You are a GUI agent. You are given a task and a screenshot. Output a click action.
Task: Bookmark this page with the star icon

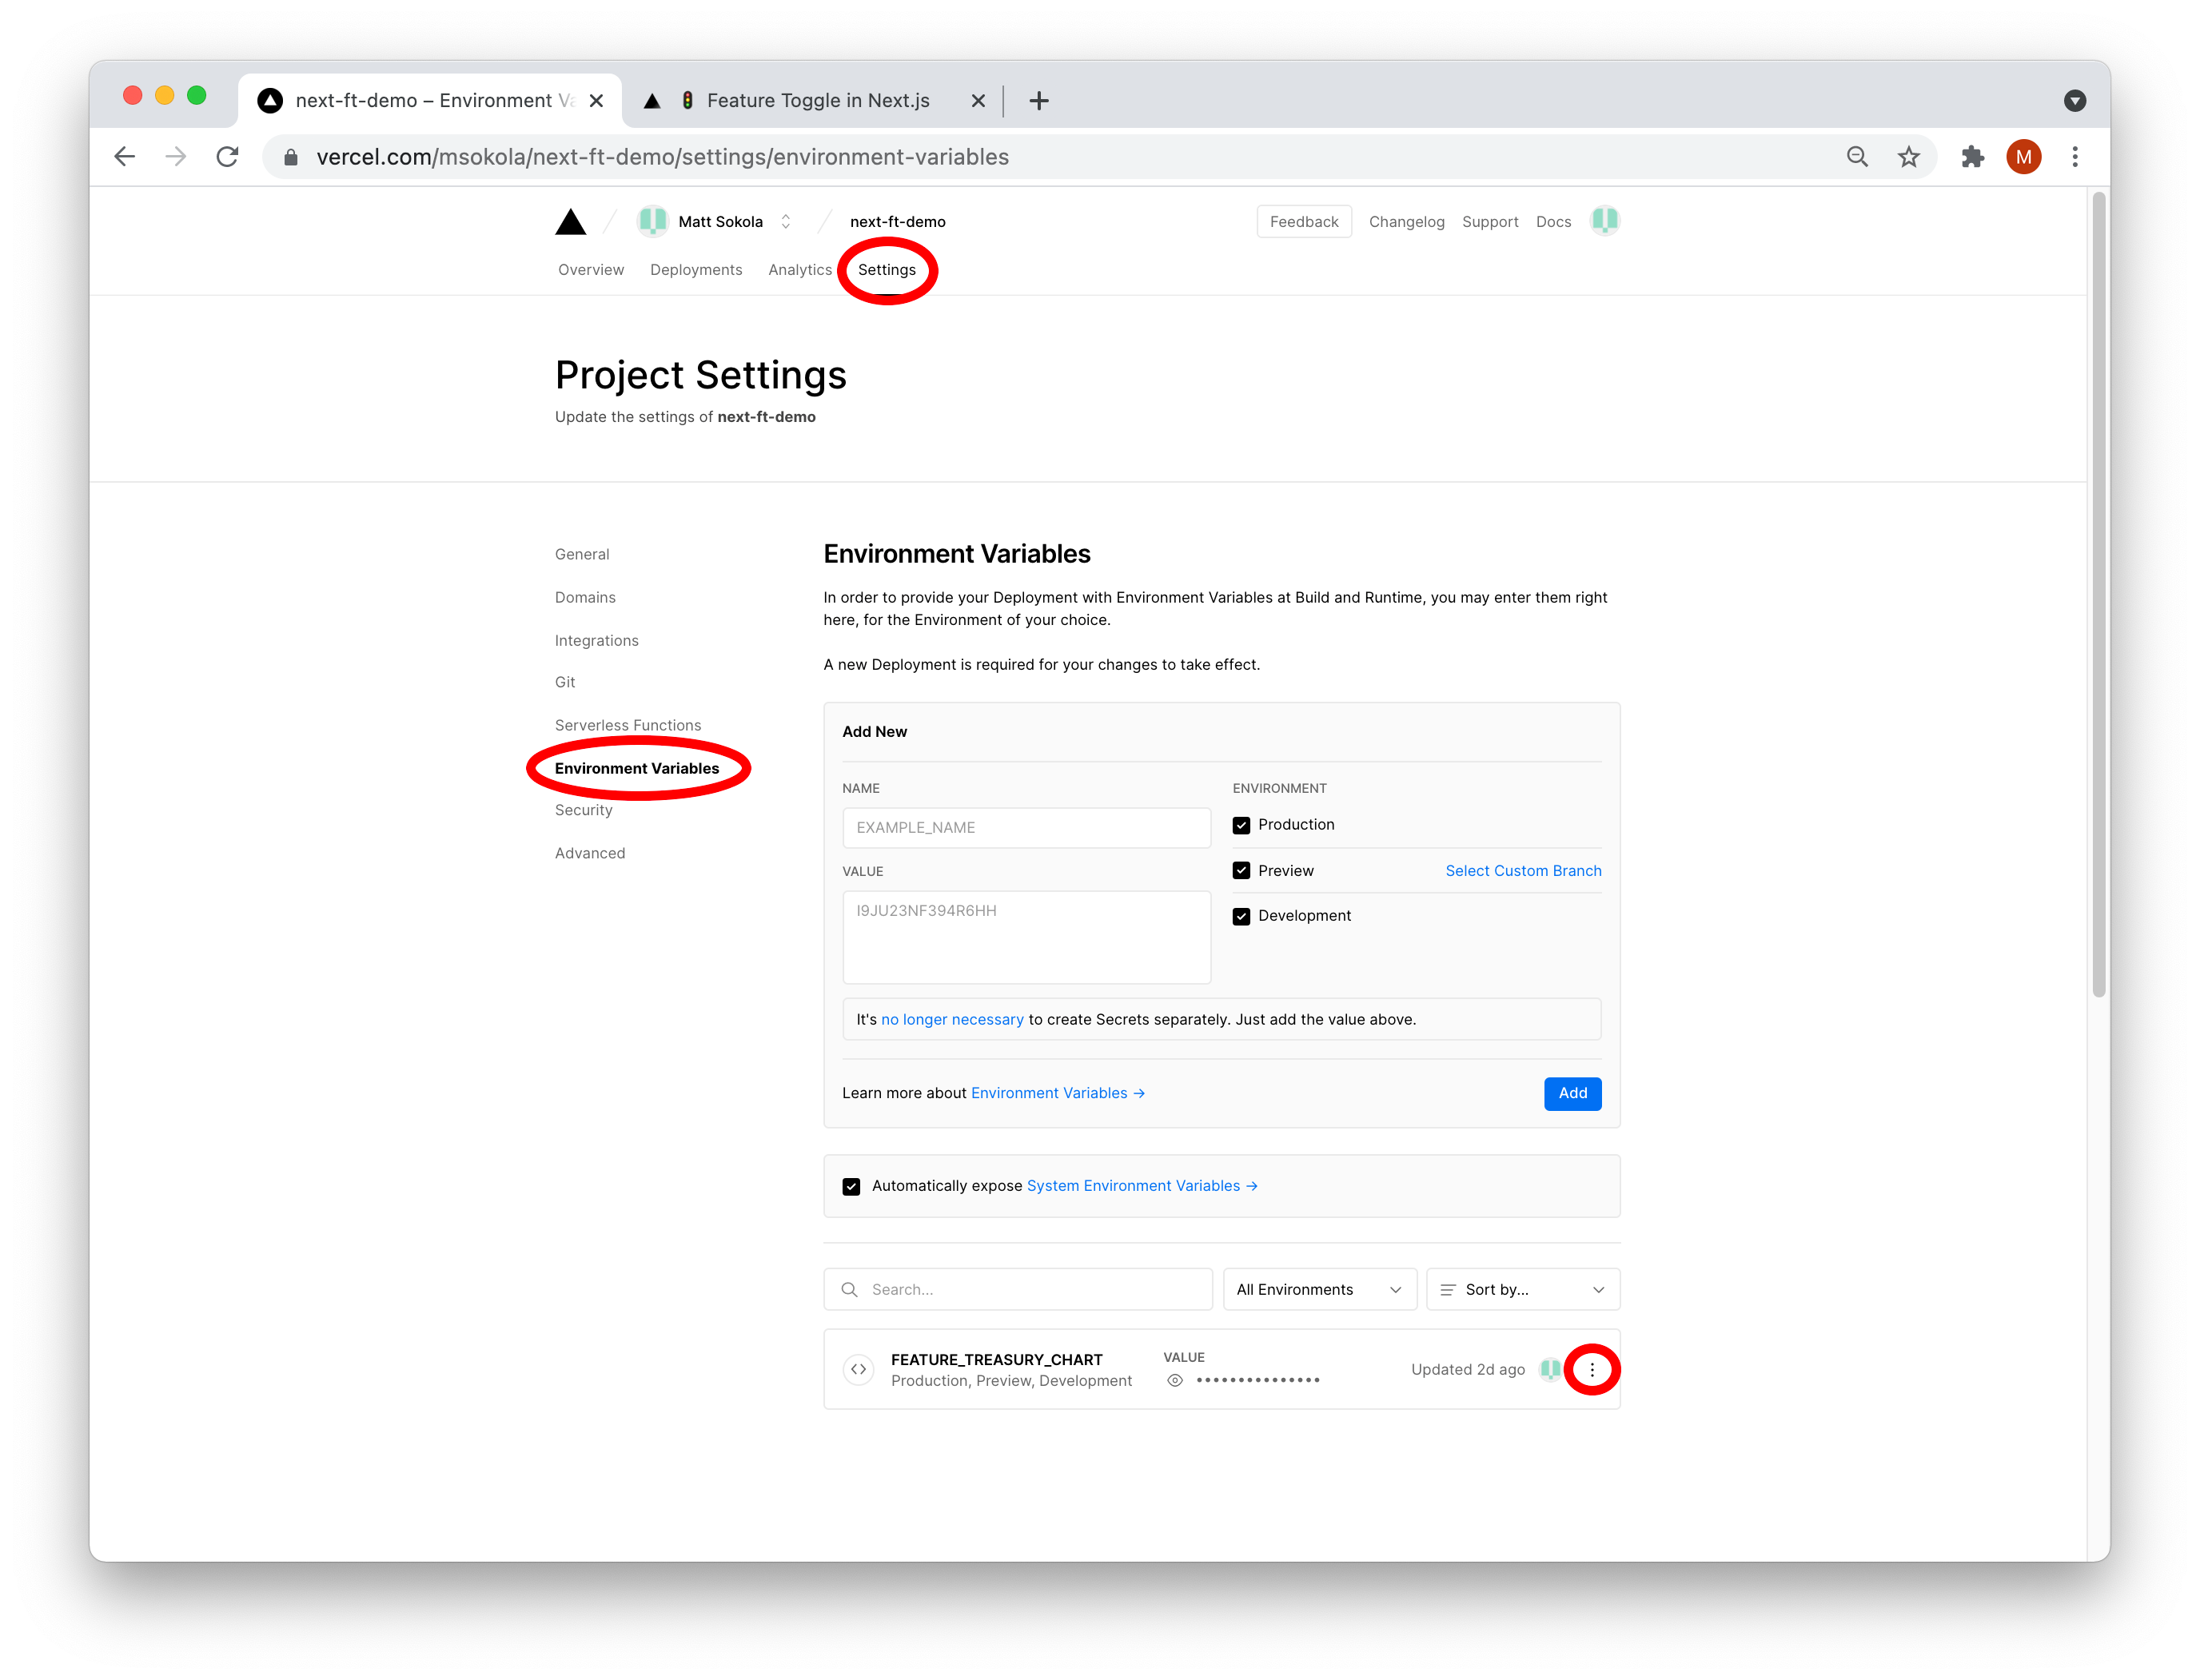pyautogui.click(x=1909, y=157)
